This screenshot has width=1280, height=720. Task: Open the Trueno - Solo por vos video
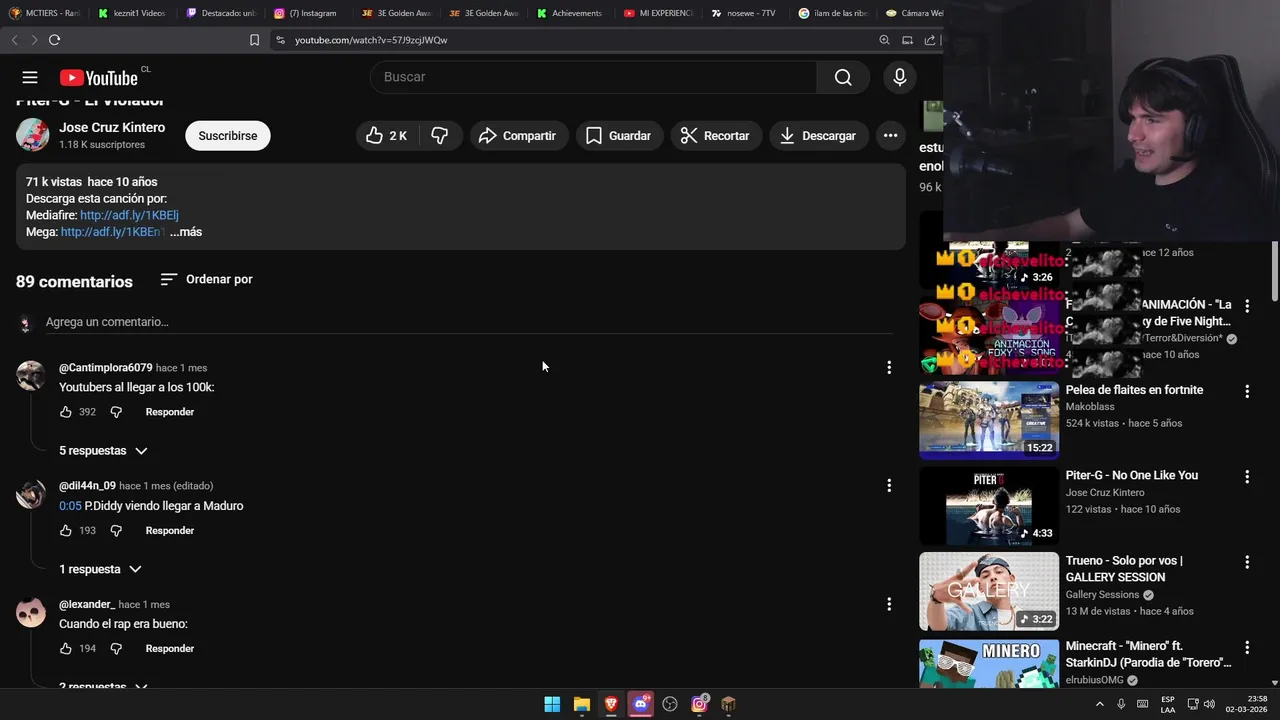[x=989, y=591]
